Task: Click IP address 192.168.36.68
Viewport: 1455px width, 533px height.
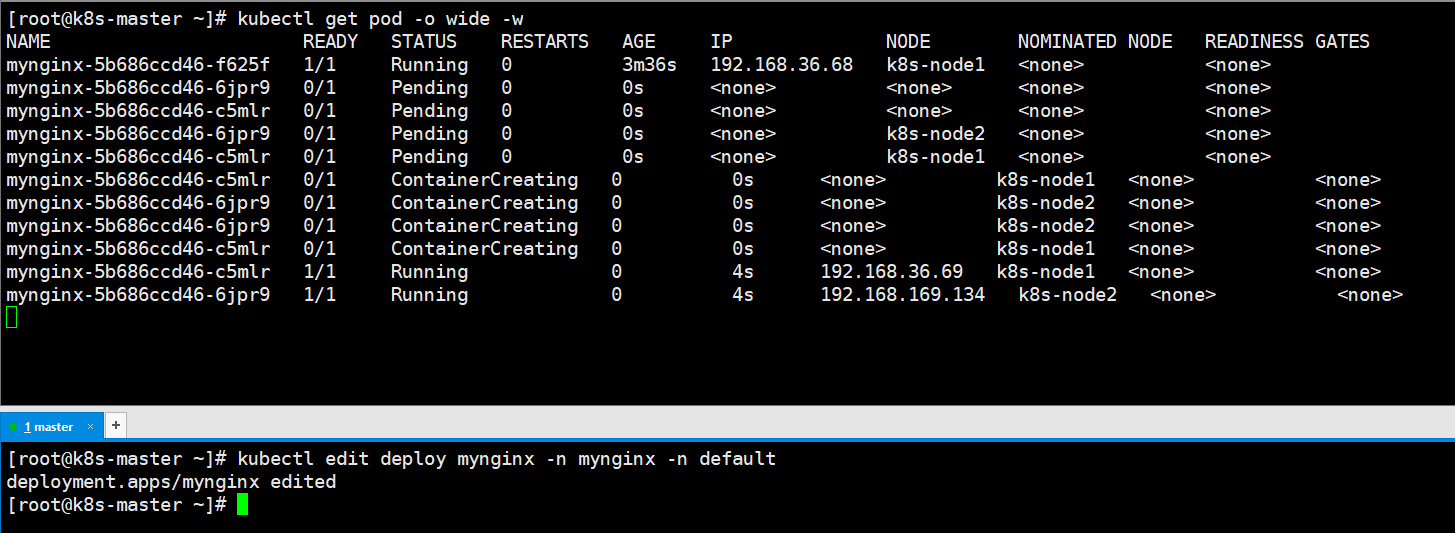Action: pyautogui.click(x=782, y=64)
